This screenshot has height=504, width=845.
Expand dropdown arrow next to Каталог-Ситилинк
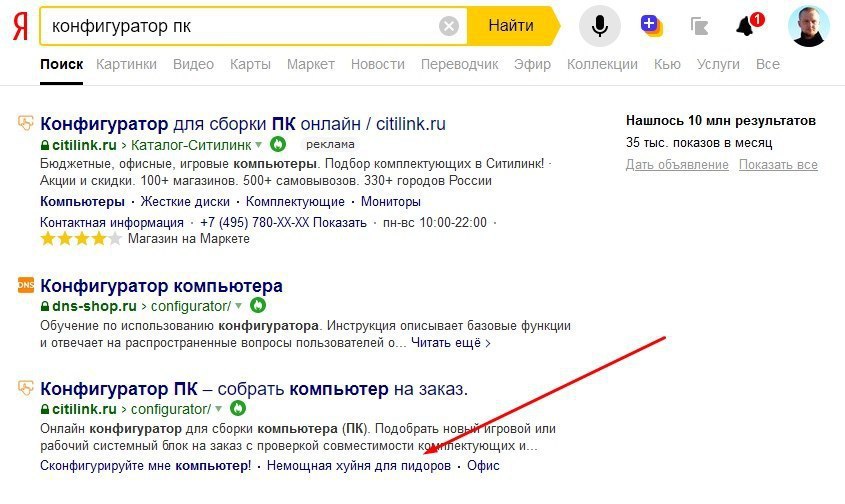click(x=259, y=144)
